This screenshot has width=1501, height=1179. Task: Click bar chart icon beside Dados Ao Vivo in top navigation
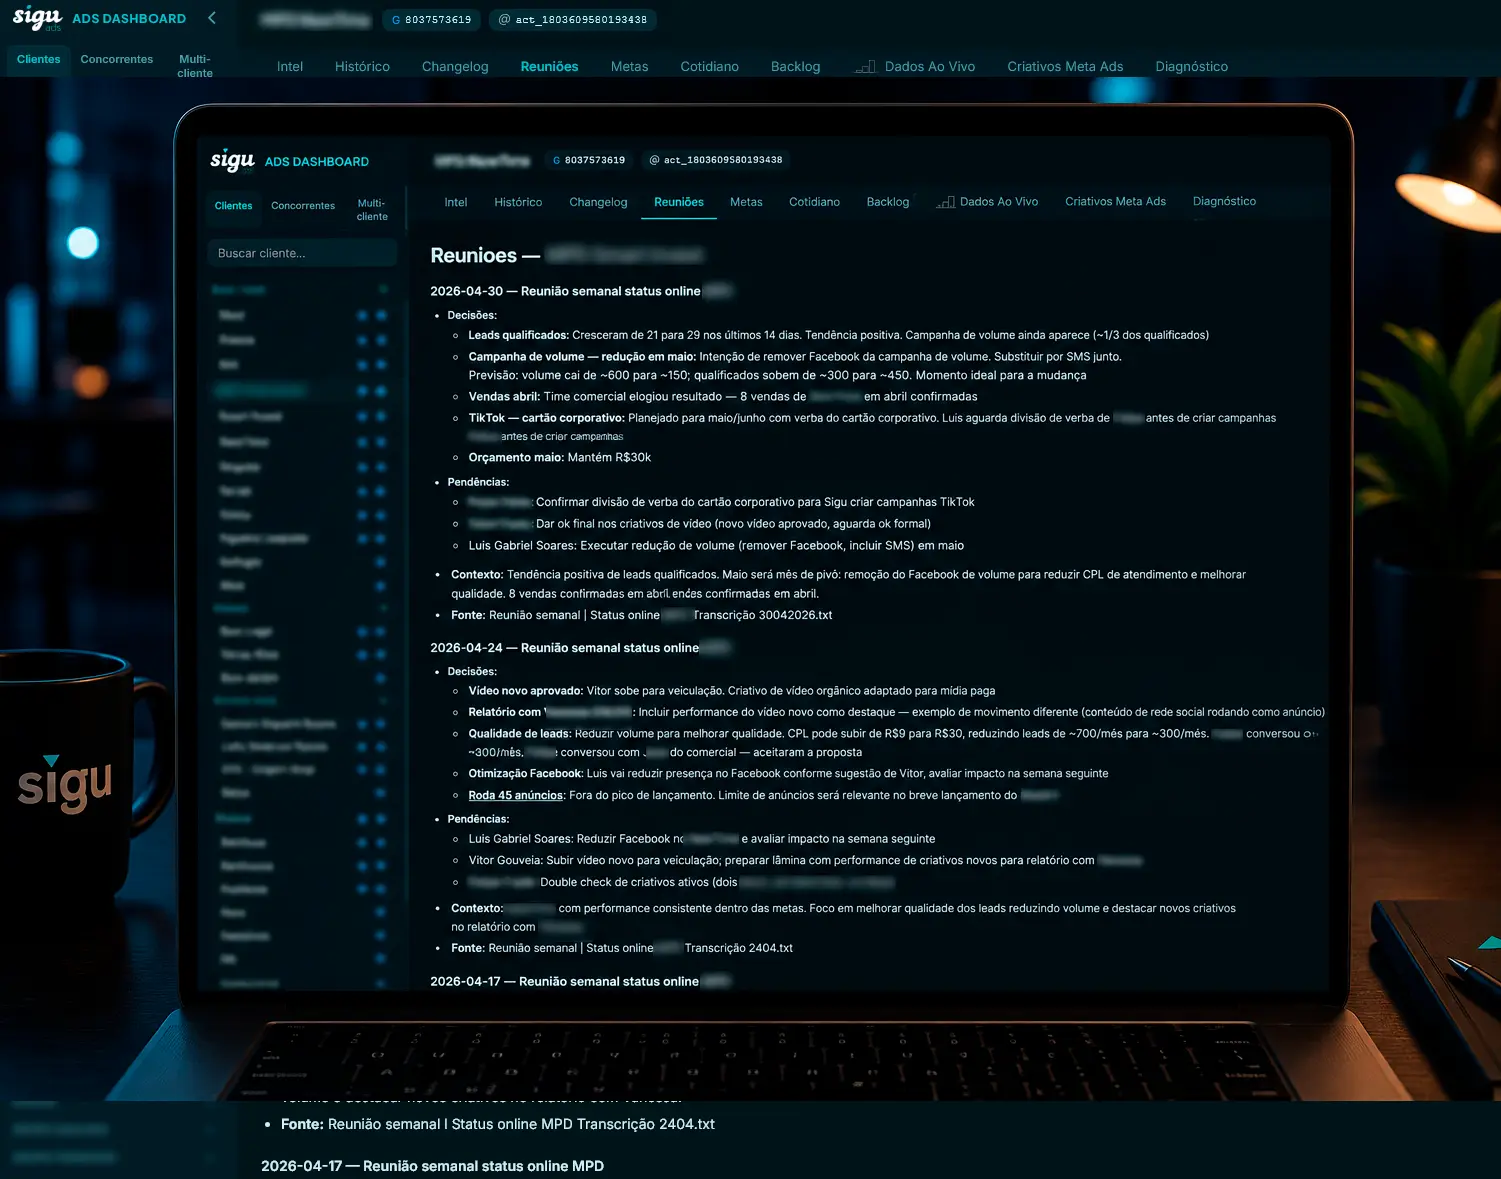tap(866, 67)
